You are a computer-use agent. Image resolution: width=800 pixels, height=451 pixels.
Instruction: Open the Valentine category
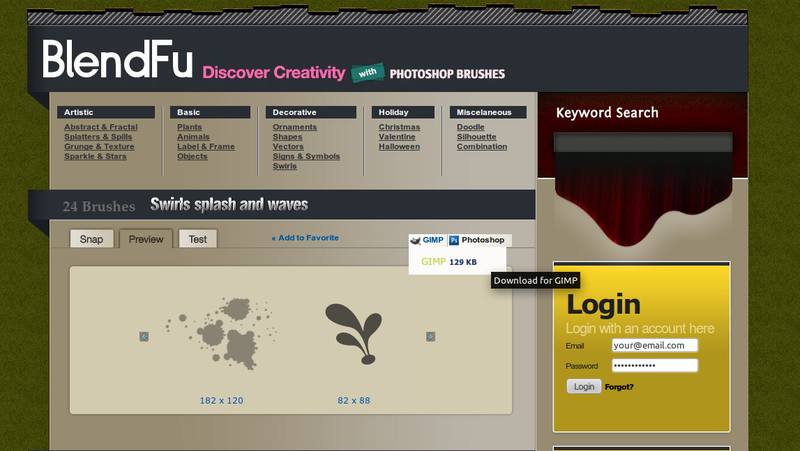(397, 137)
